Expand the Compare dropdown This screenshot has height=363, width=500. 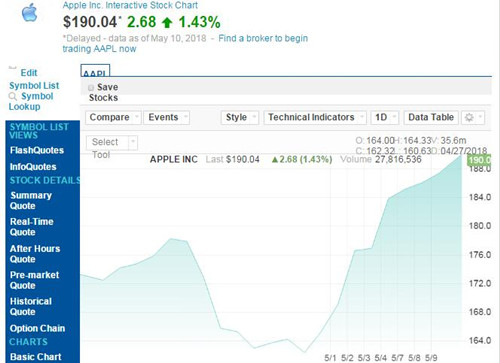coord(113,117)
